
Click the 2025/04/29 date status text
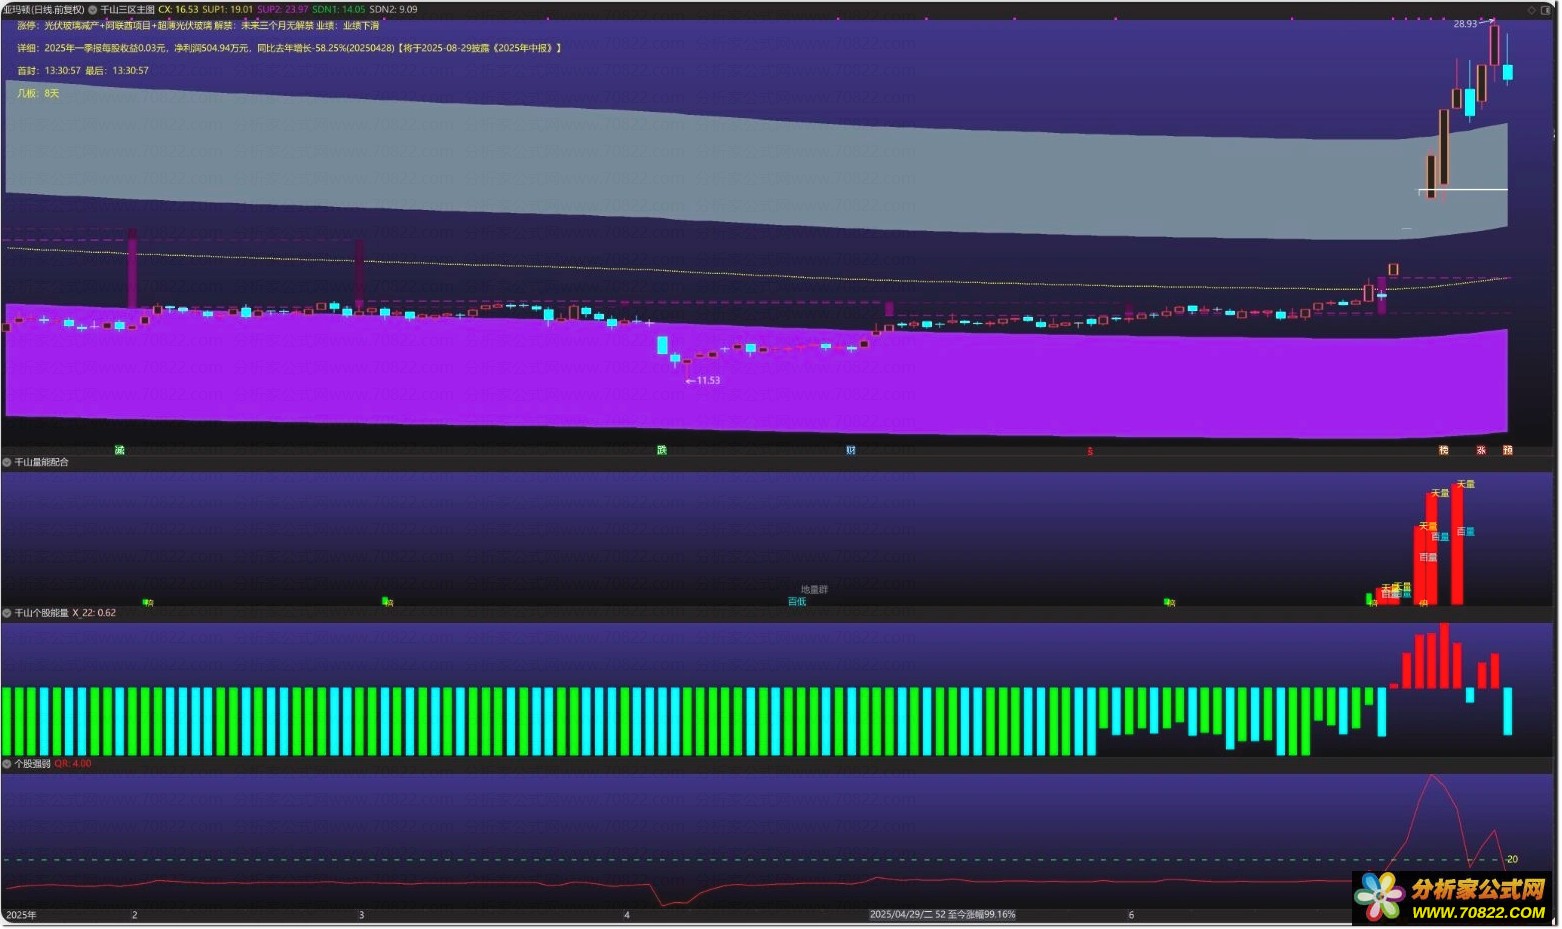942,915
